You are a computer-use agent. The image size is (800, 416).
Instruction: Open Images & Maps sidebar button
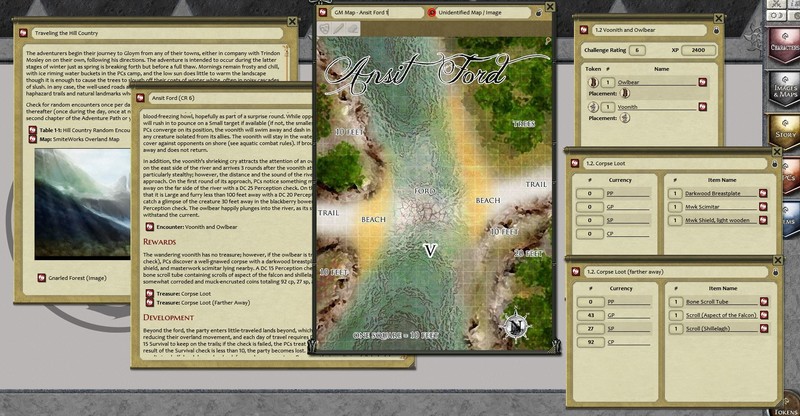[785, 89]
